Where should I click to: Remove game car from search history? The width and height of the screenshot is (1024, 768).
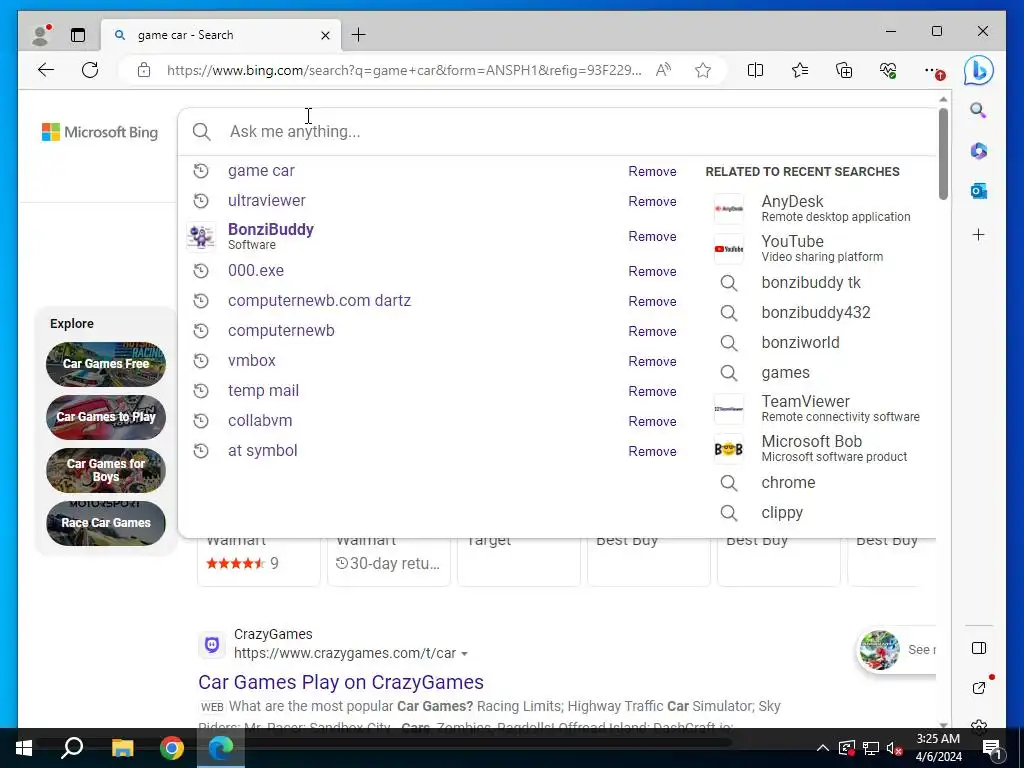click(652, 171)
